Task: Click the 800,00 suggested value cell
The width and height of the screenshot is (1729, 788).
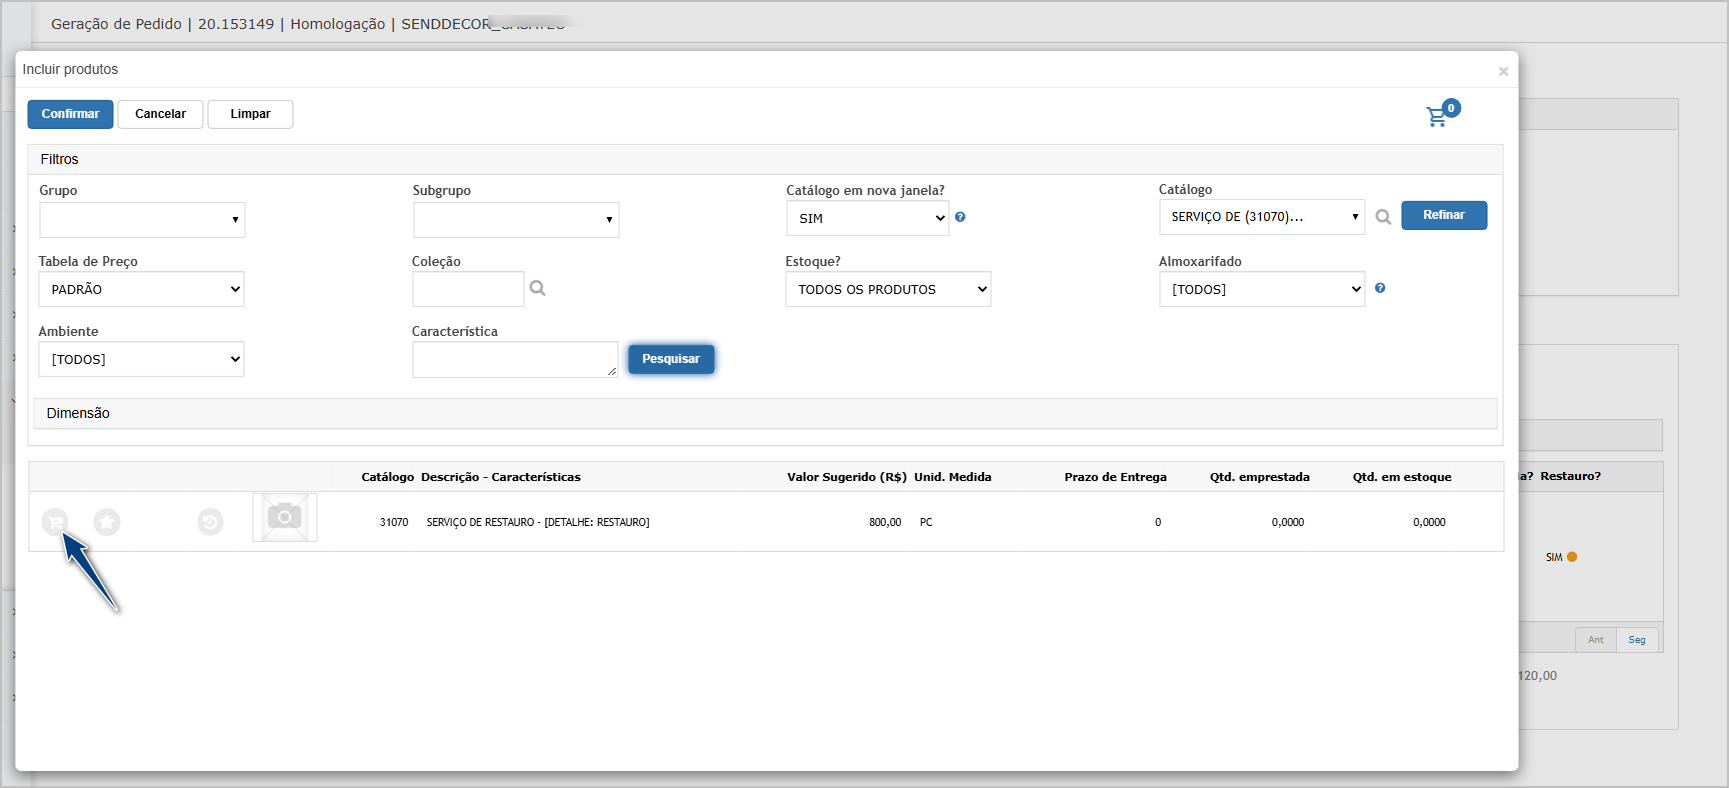Action: tap(885, 522)
